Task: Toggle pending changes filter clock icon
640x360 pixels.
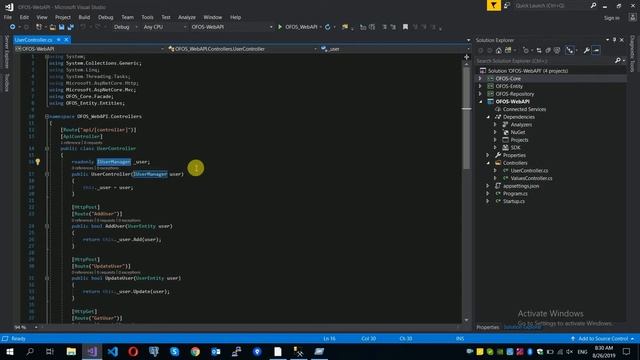Action: pyautogui.click(x=526, y=50)
